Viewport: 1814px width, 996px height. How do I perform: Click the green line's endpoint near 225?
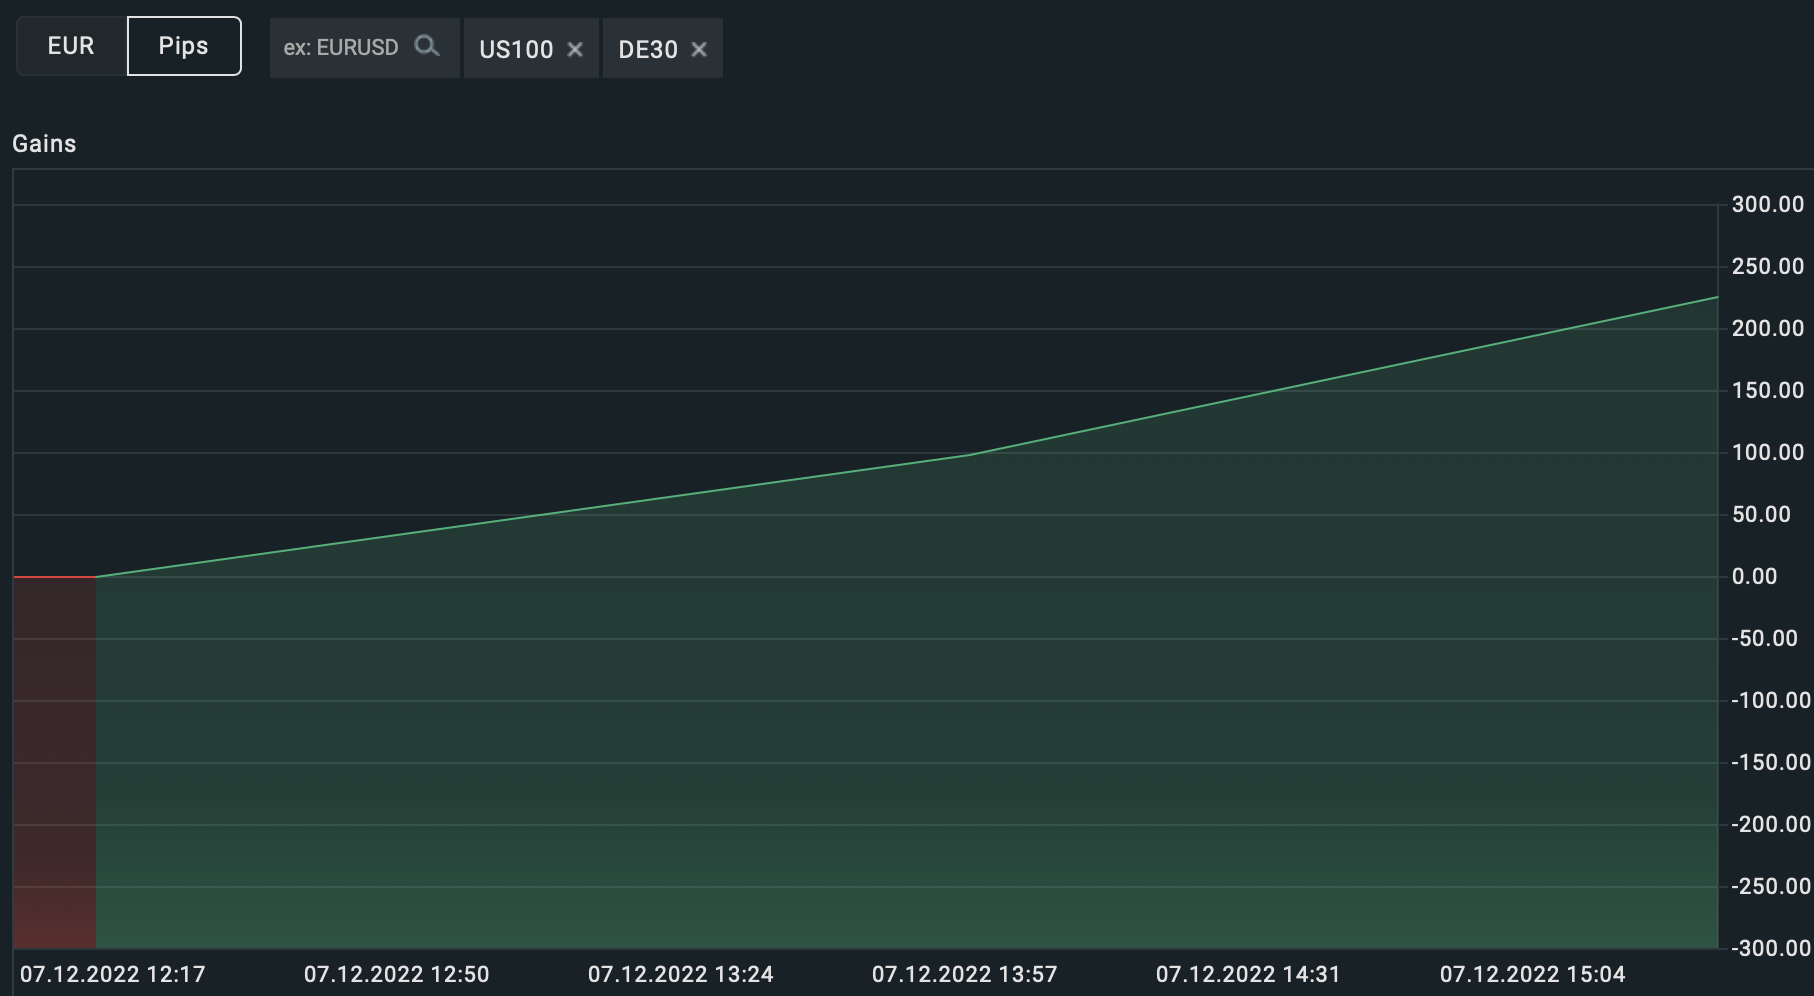click(1717, 297)
